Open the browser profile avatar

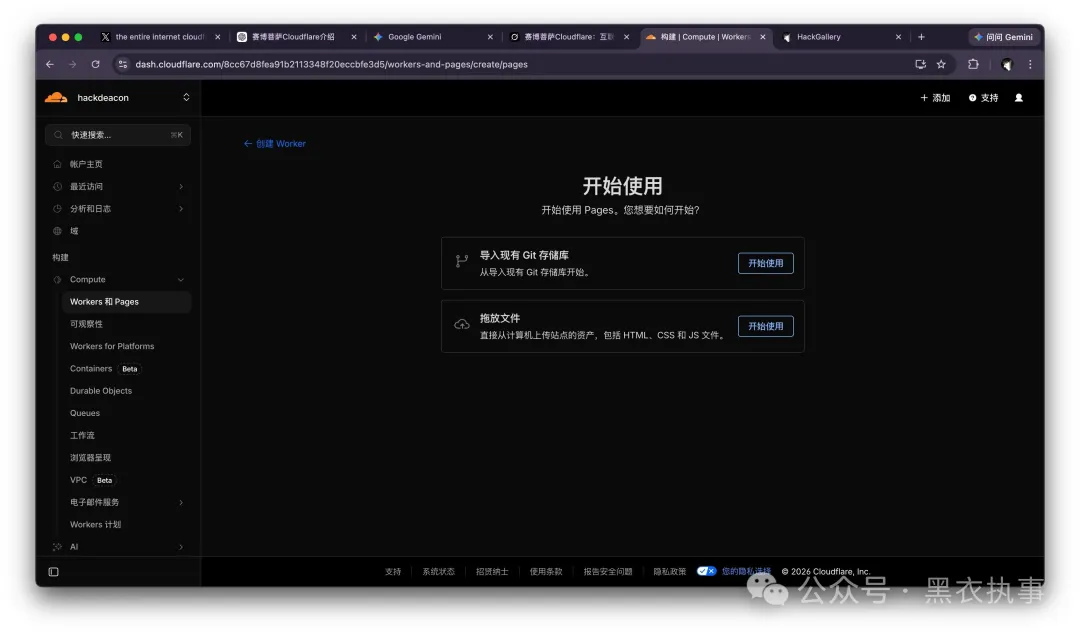coord(1007,64)
